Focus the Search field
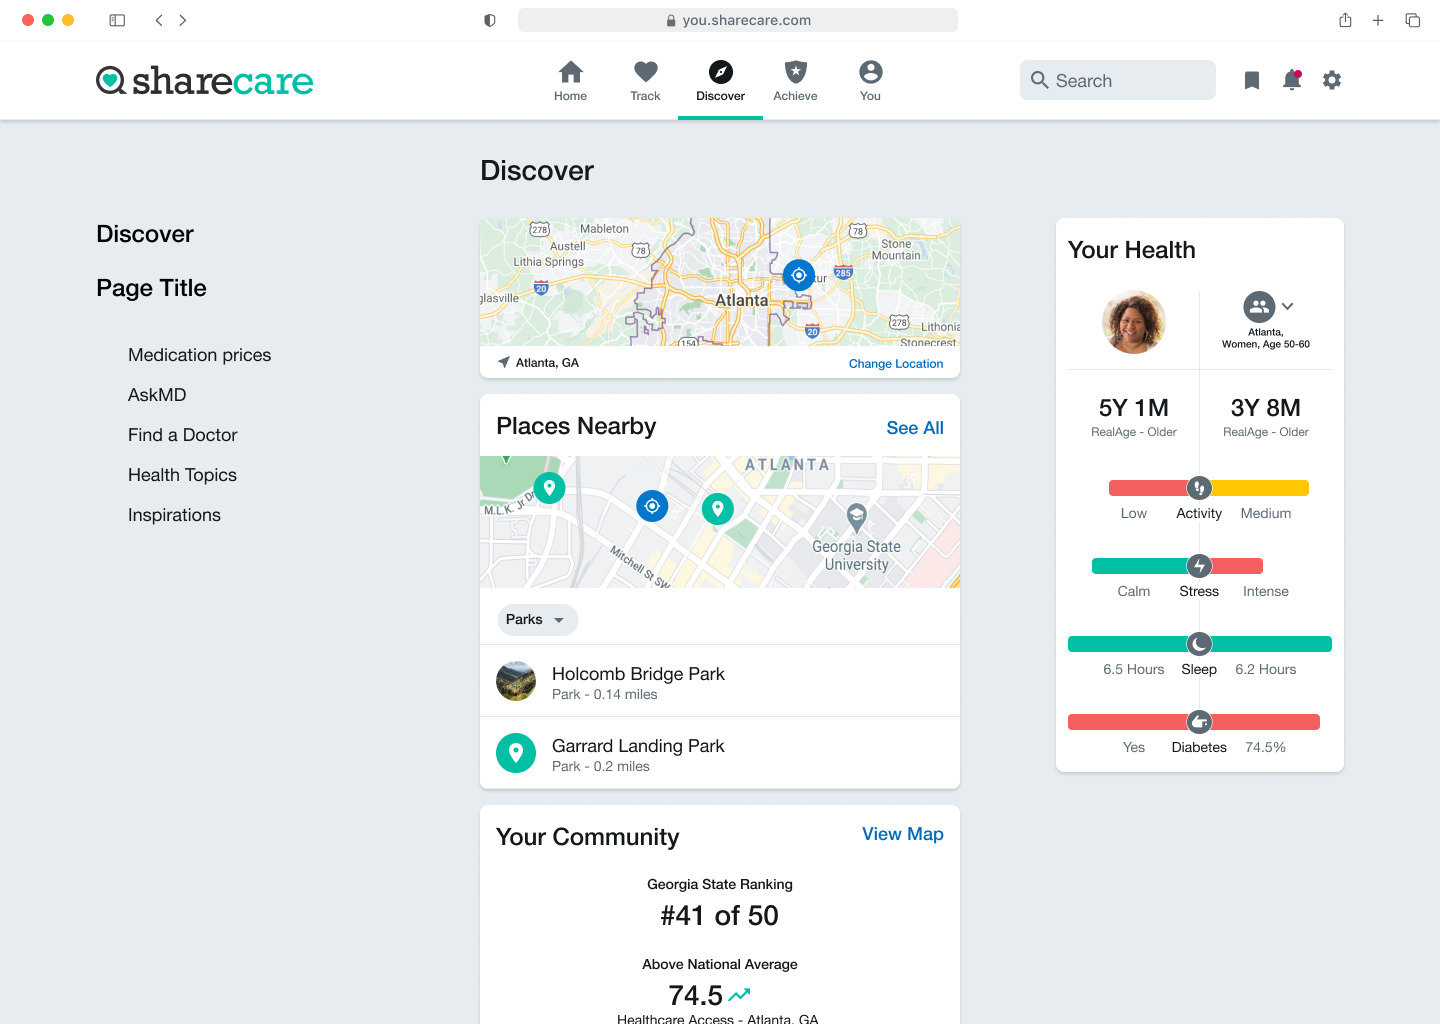The image size is (1440, 1024). [x=1118, y=80]
